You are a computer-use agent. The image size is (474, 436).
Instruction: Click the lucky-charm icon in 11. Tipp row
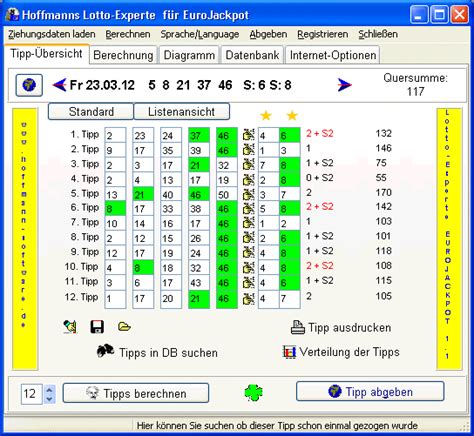[x=248, y=283]
